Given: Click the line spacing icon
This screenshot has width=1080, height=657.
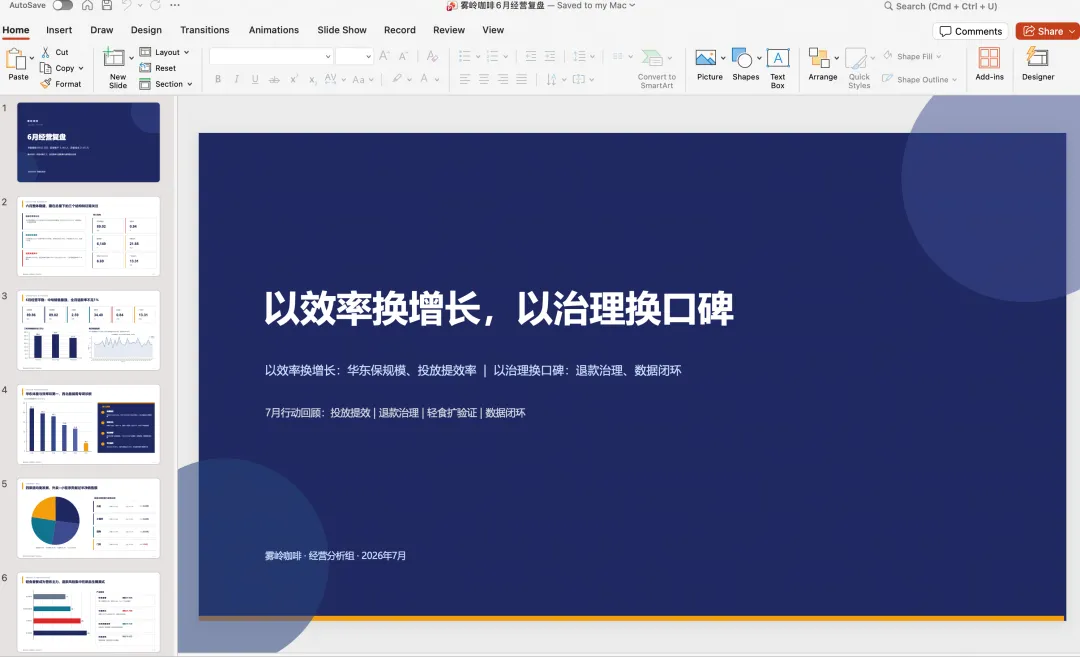Looking at the screenshot, I should tap(579, 56).
